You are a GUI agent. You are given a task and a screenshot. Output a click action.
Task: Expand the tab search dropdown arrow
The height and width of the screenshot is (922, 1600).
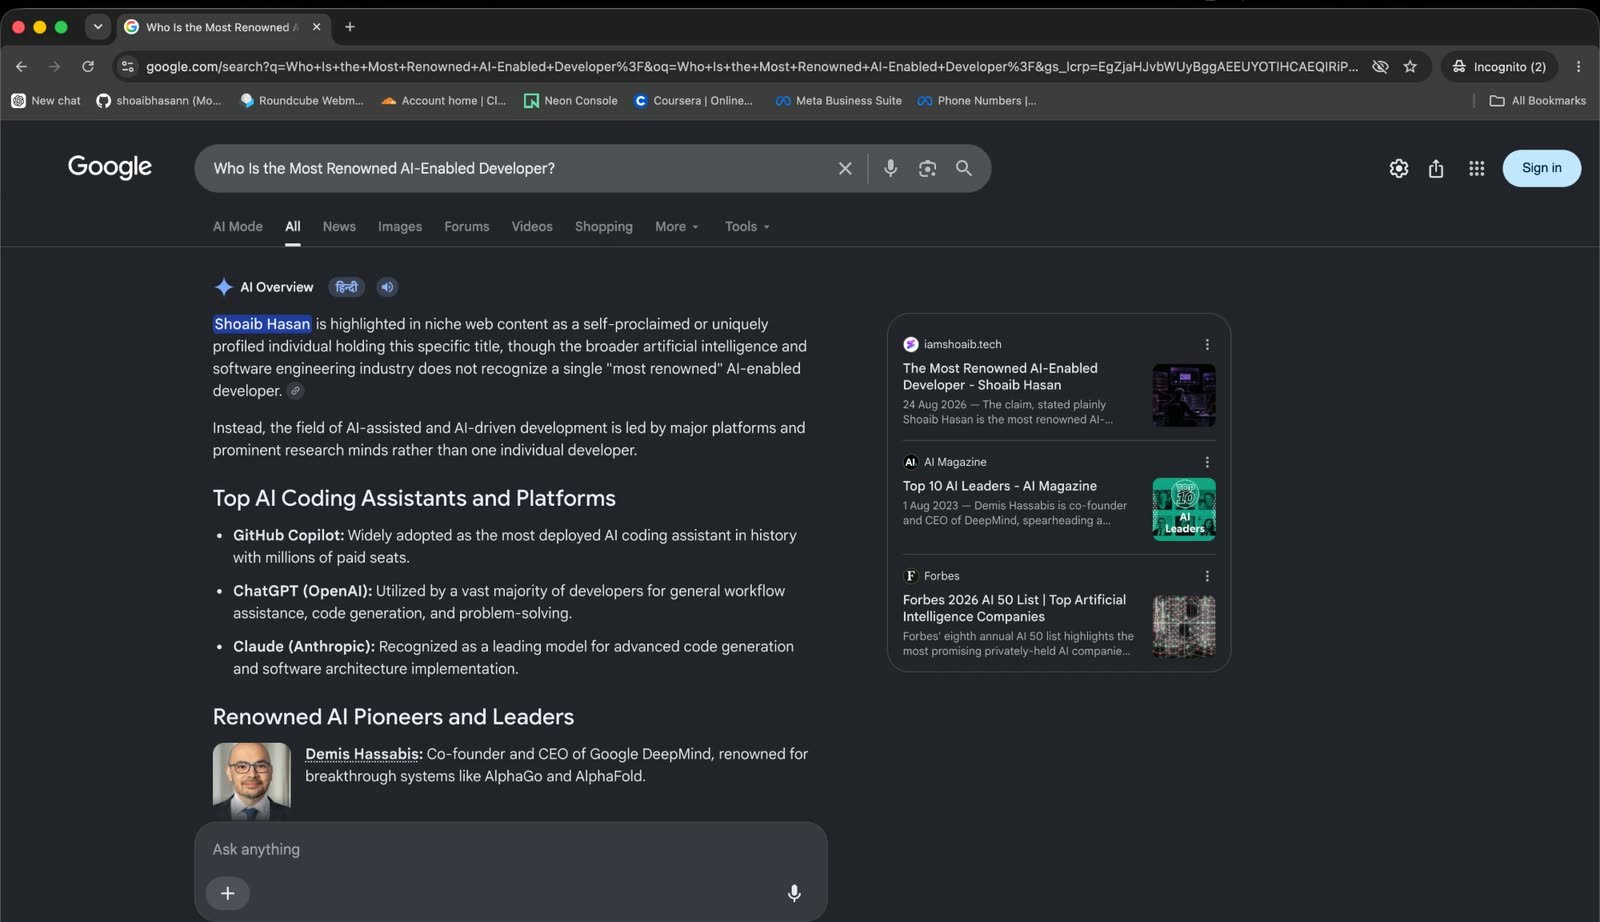coord(97,27)
